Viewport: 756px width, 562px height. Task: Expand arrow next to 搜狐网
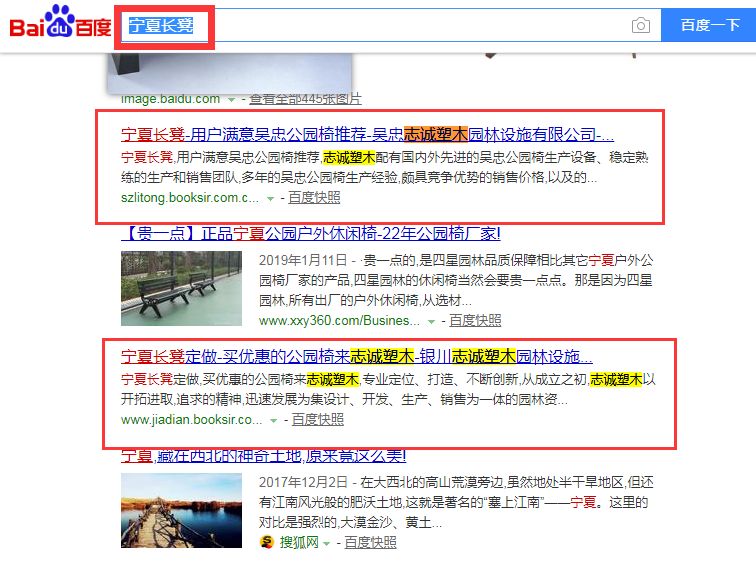click(x=326, y=544)
